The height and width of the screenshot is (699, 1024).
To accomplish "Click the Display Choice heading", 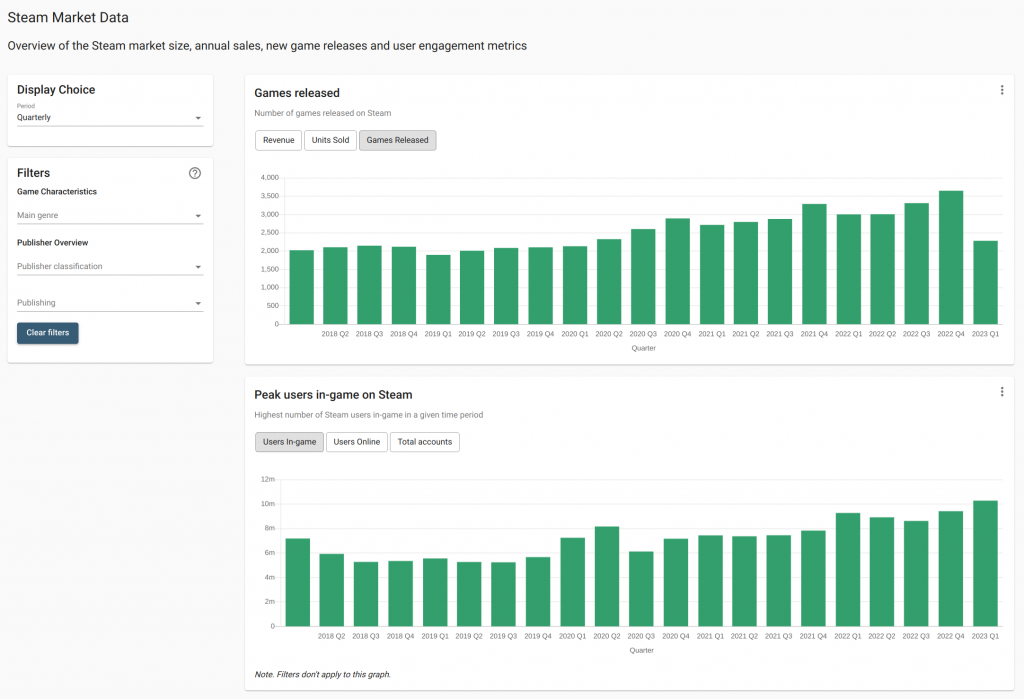I will click(56, 89).
